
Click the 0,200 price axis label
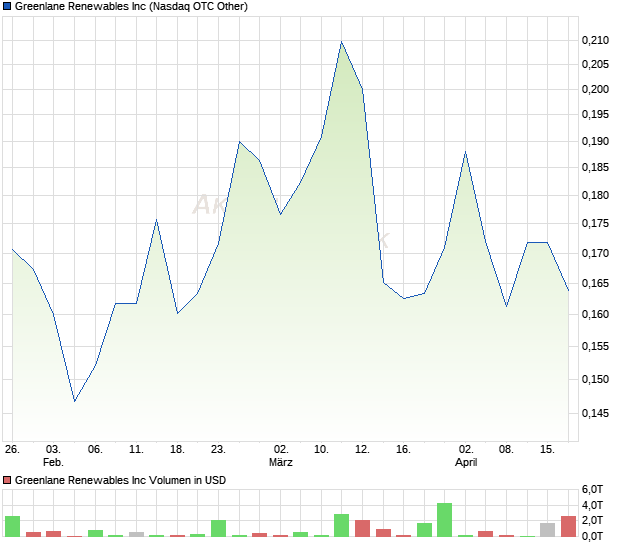pyautogui.click(x=595, y=89)
